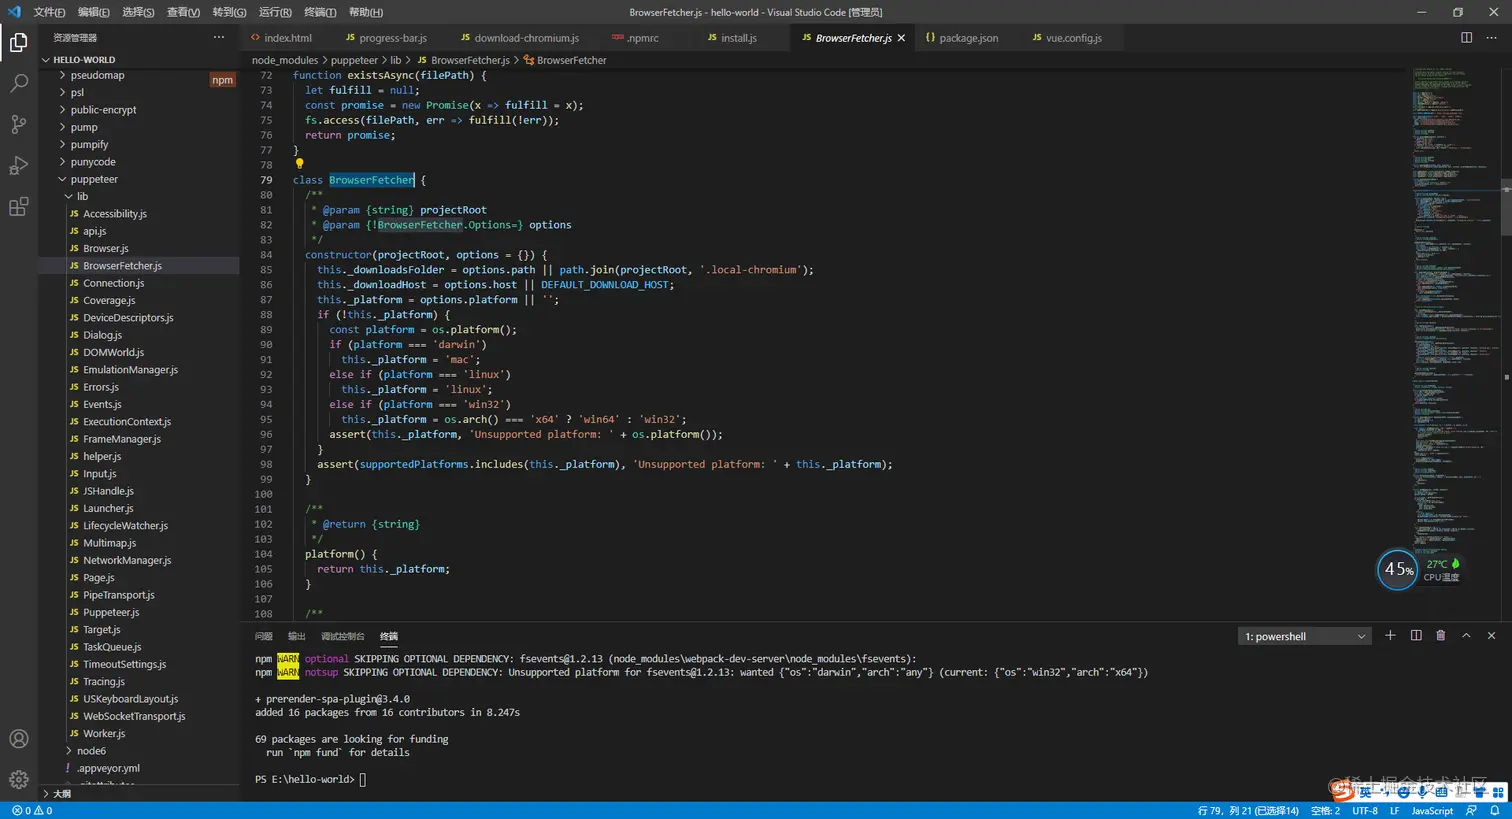The image size is (1512, 819).
Task: Collapse the lib folder in tree
Action: pos(69,197)
